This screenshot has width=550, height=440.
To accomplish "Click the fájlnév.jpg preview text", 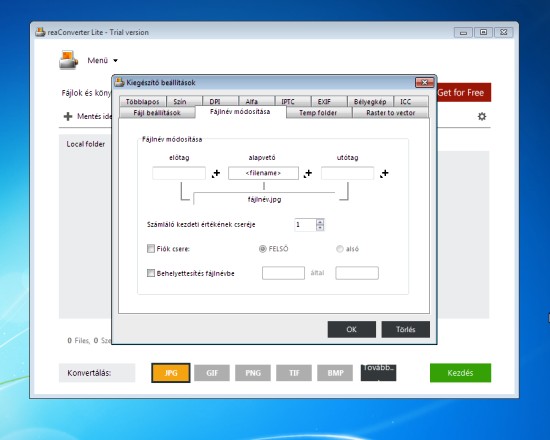I will [x=264, y=199].
